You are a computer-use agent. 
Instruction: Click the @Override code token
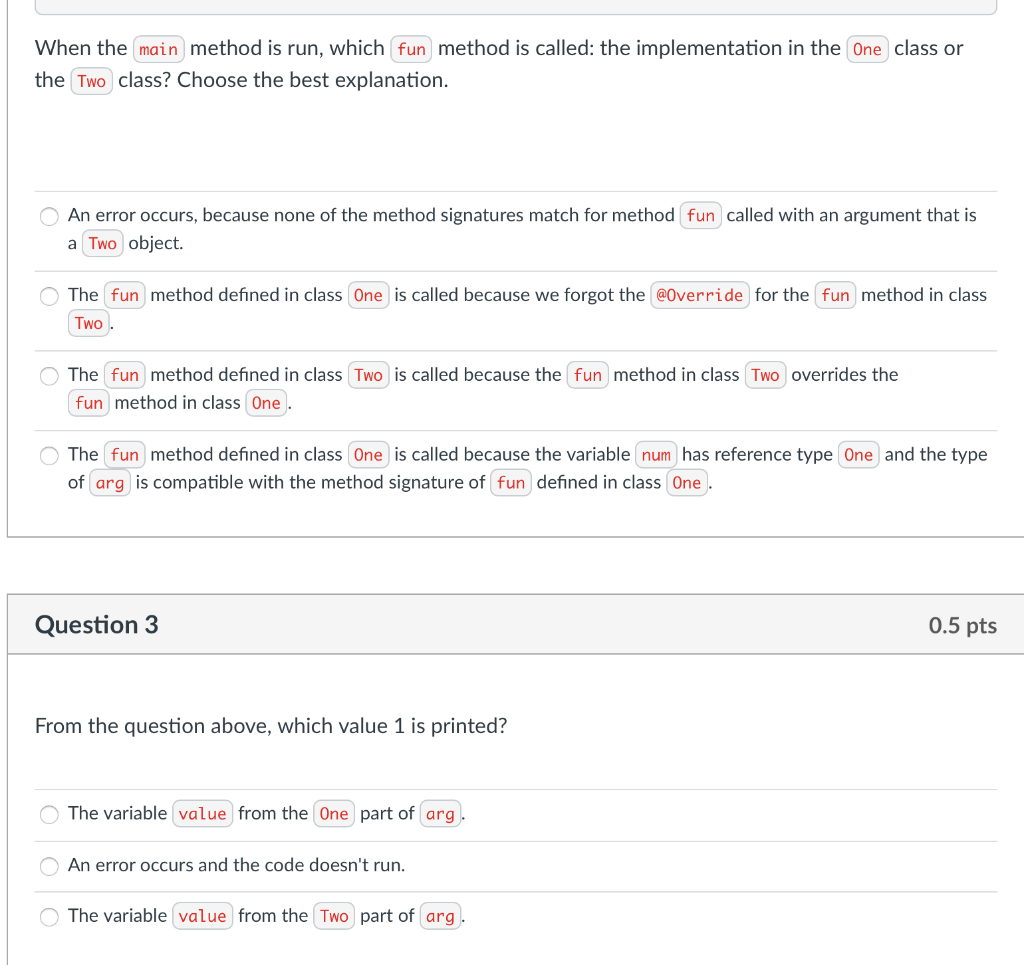point(700,295)
